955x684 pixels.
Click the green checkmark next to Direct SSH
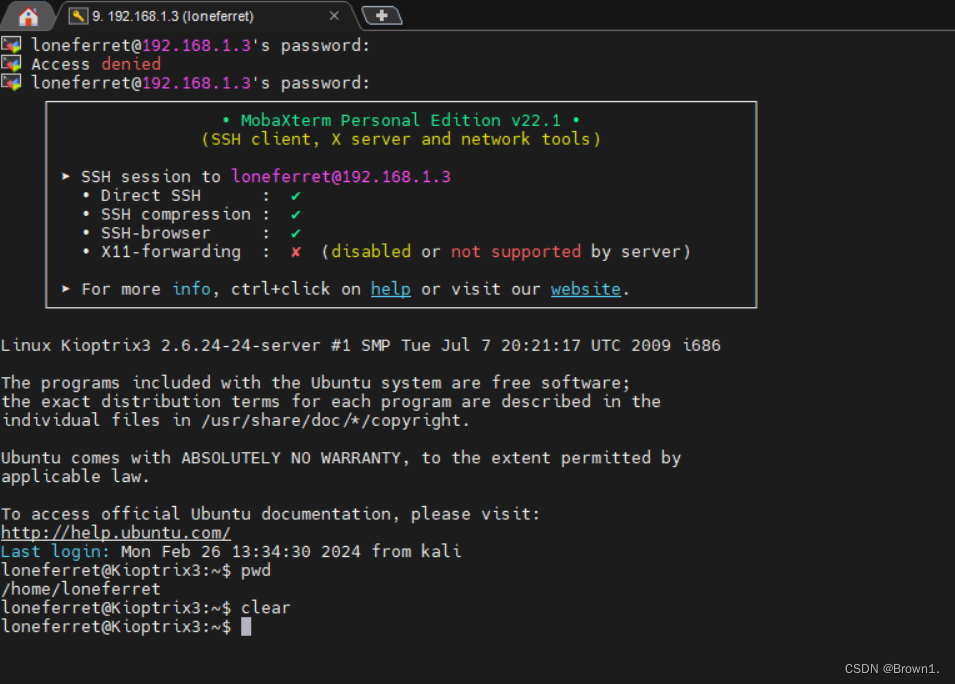294,195
